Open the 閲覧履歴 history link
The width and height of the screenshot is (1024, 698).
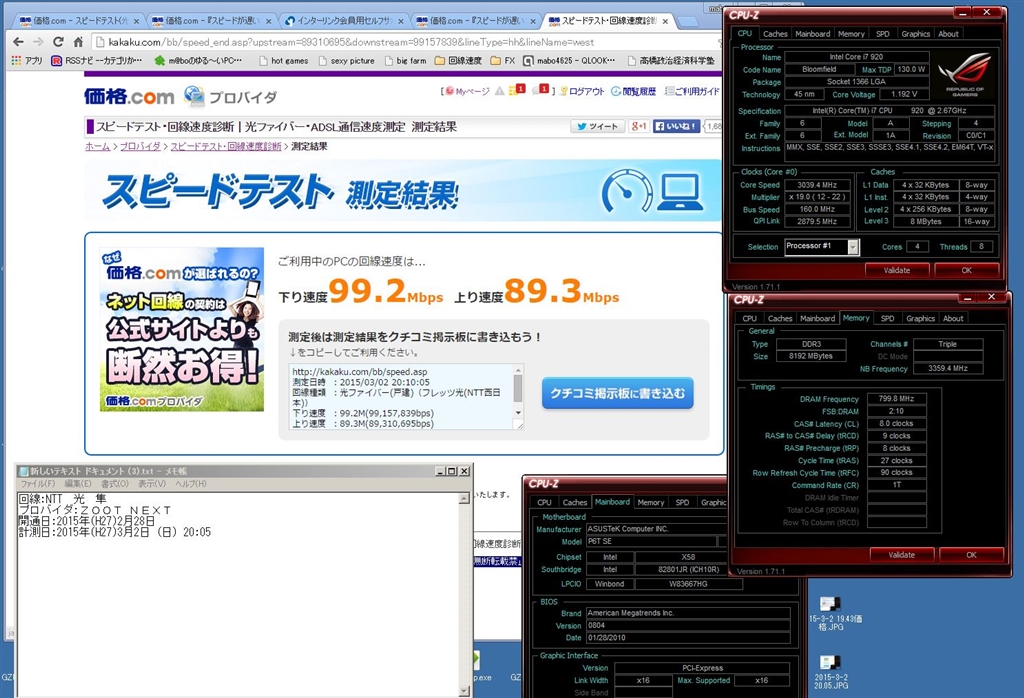tap(633, 91)
